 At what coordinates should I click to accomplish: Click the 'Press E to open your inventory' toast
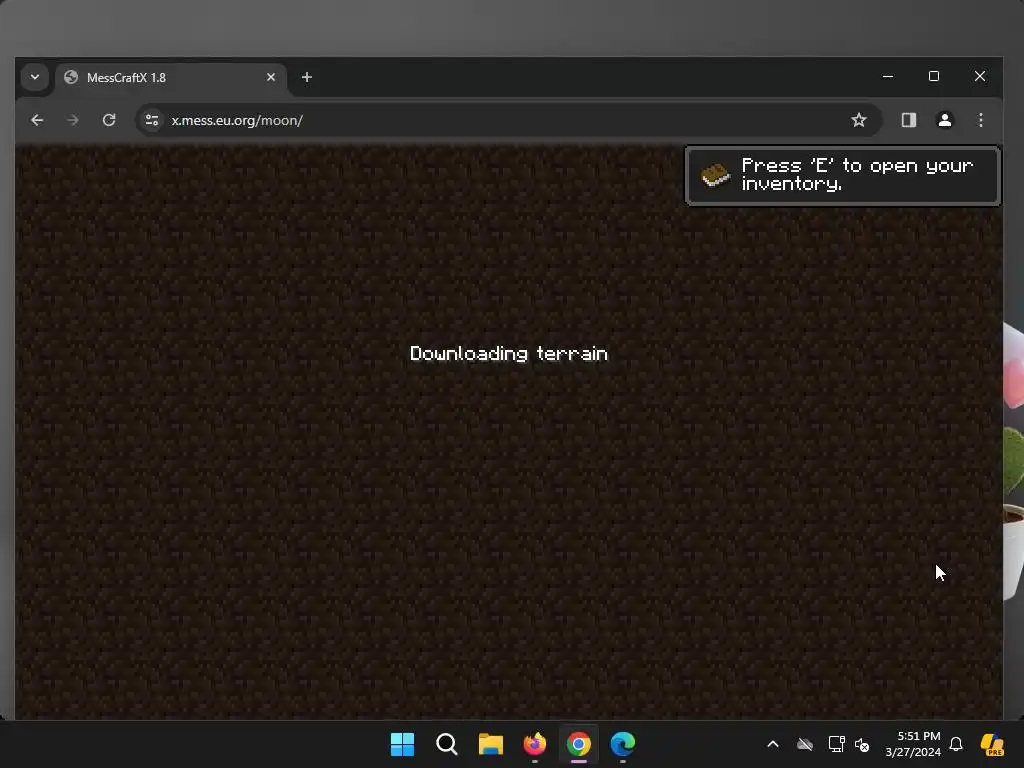coord(842,176)
